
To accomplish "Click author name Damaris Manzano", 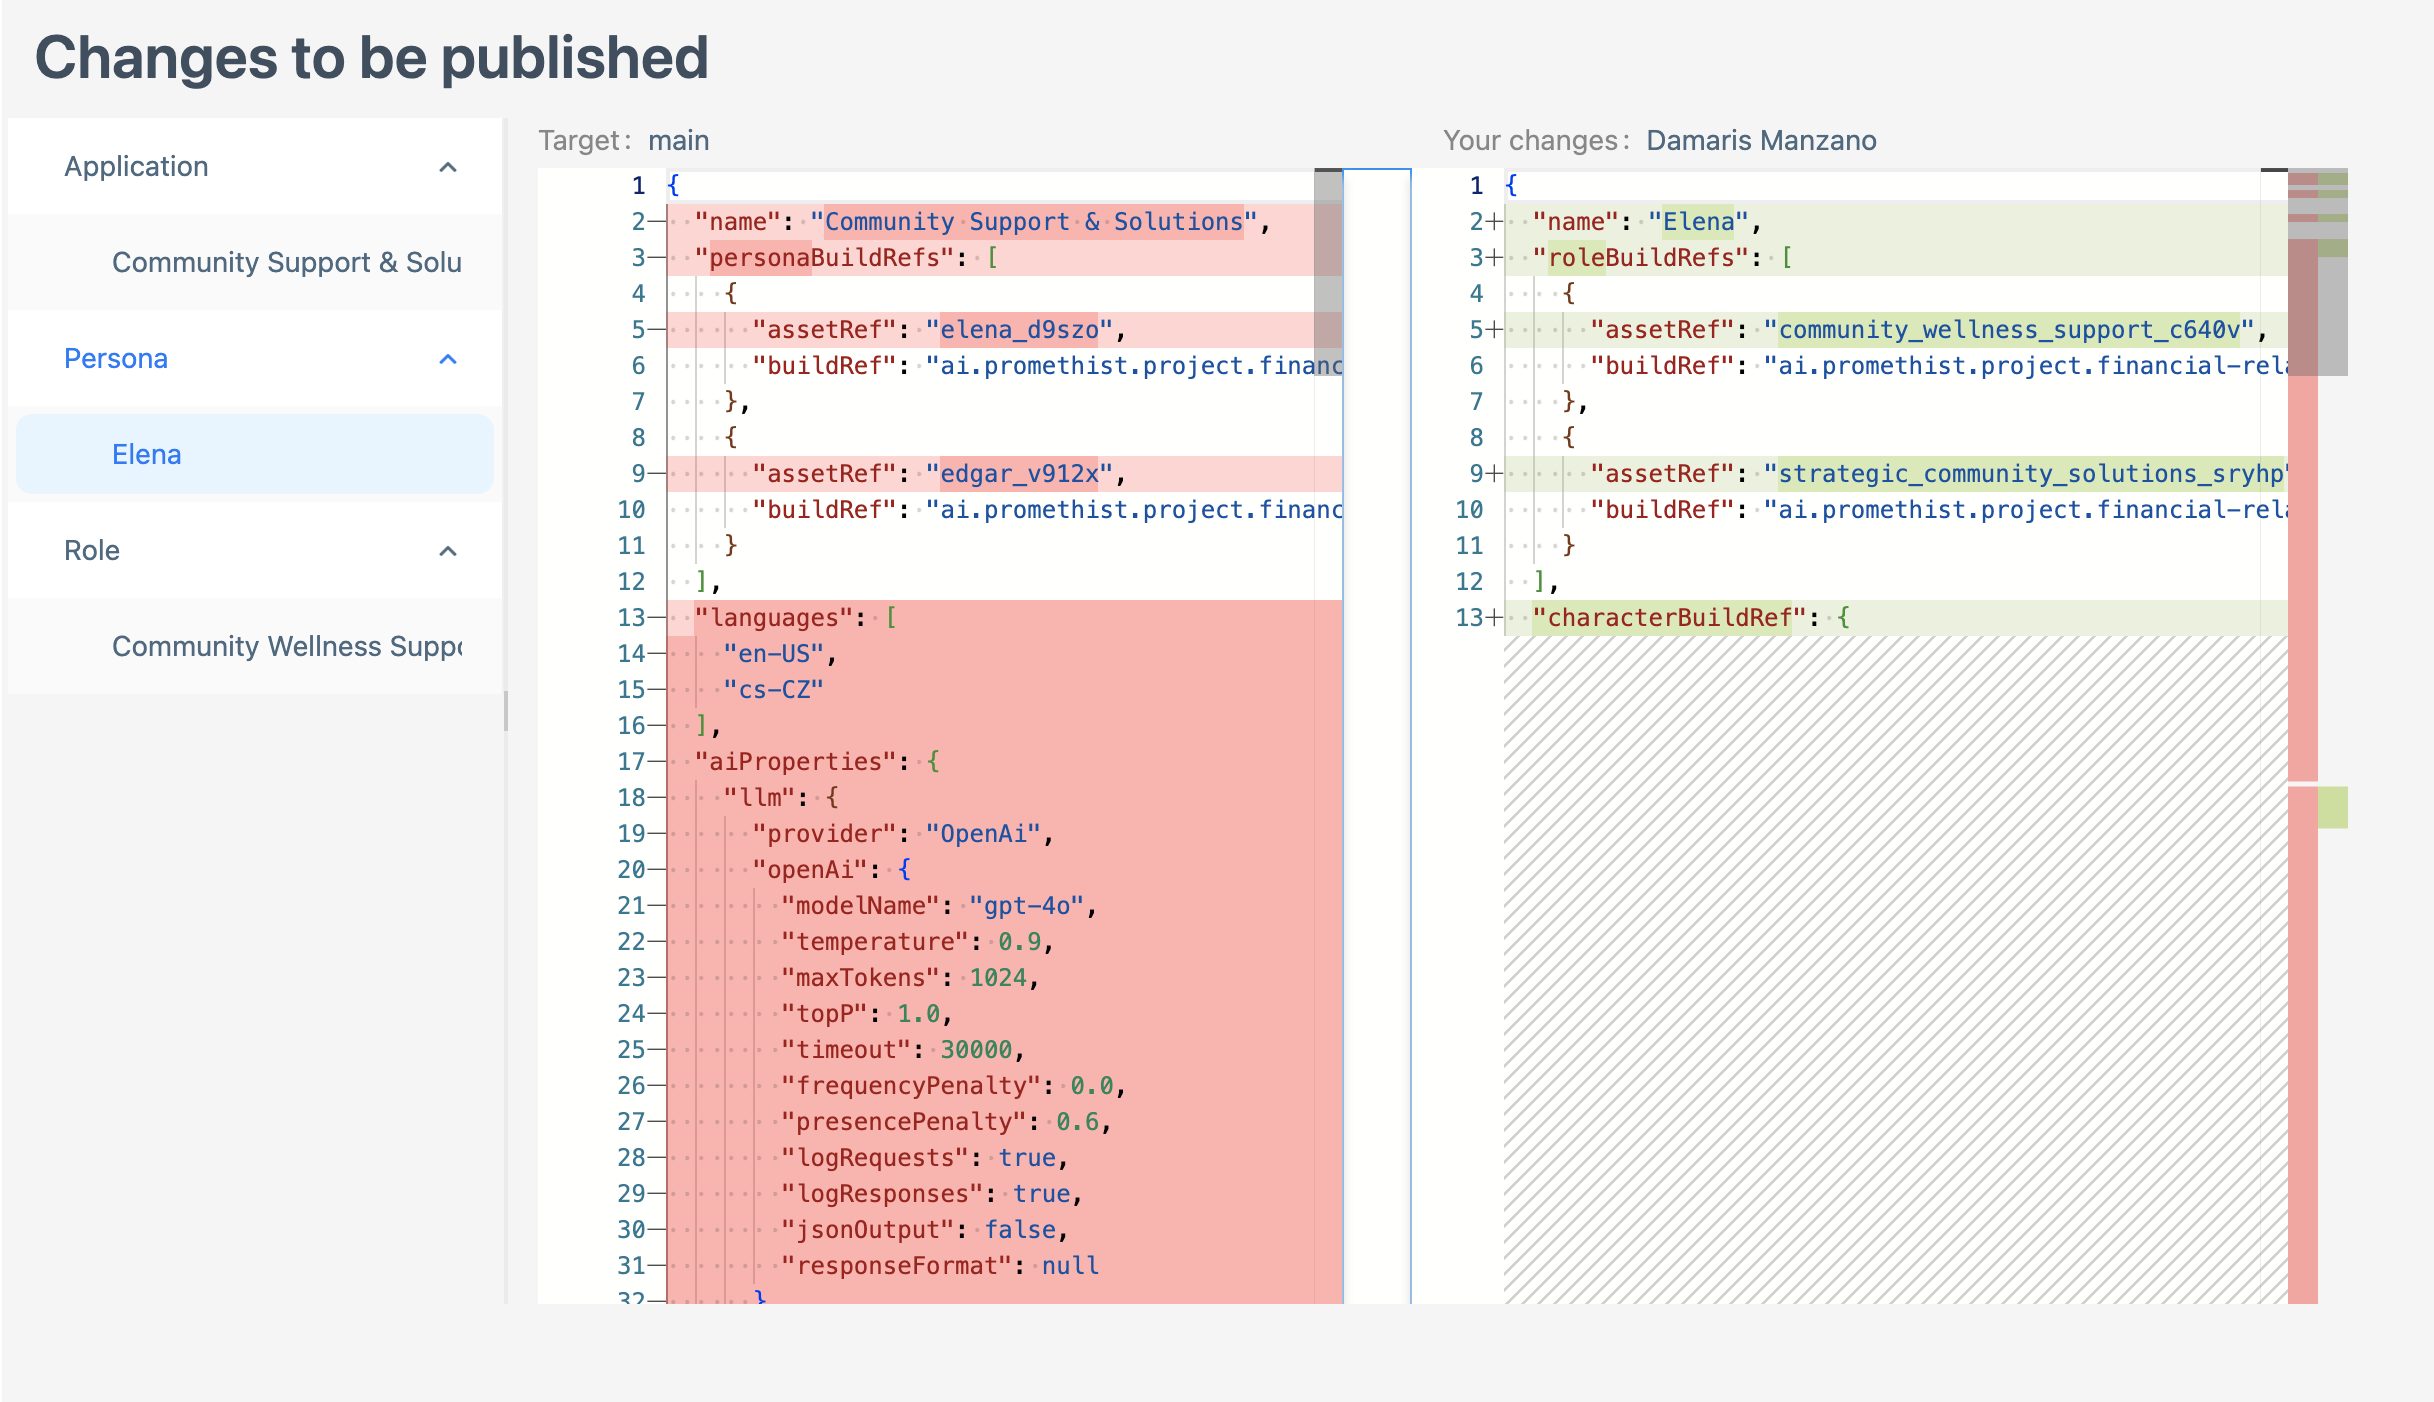I will (x=1762, y=140).
